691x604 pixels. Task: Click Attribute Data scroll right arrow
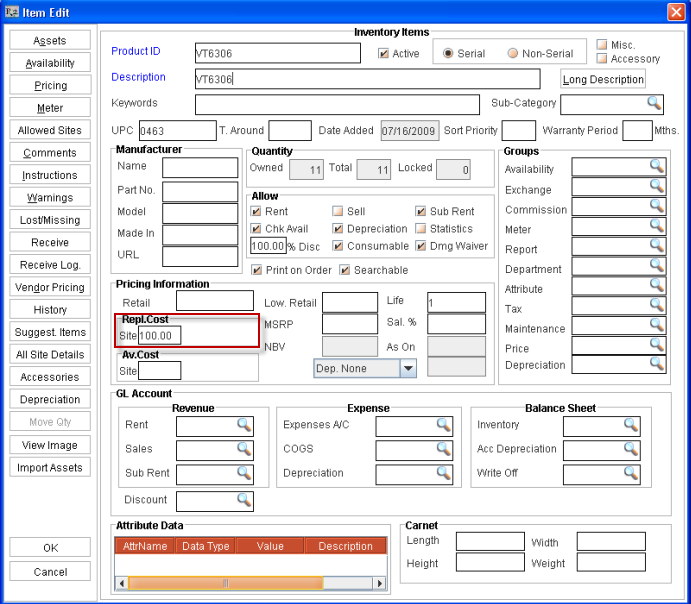[x=379, y=583]
